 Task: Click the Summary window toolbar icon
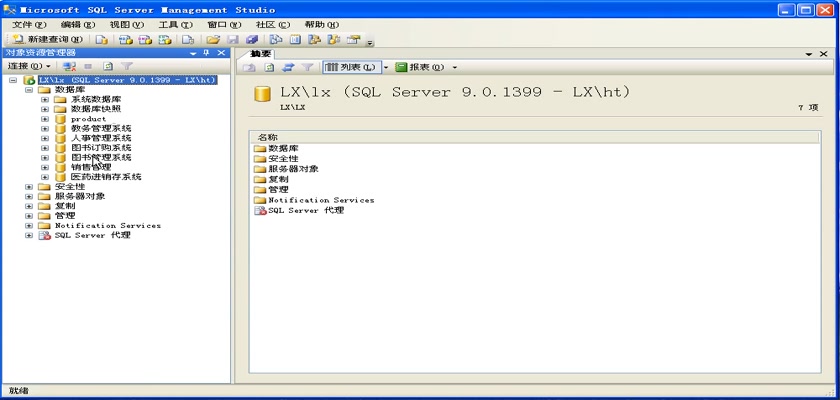(295, 39)
